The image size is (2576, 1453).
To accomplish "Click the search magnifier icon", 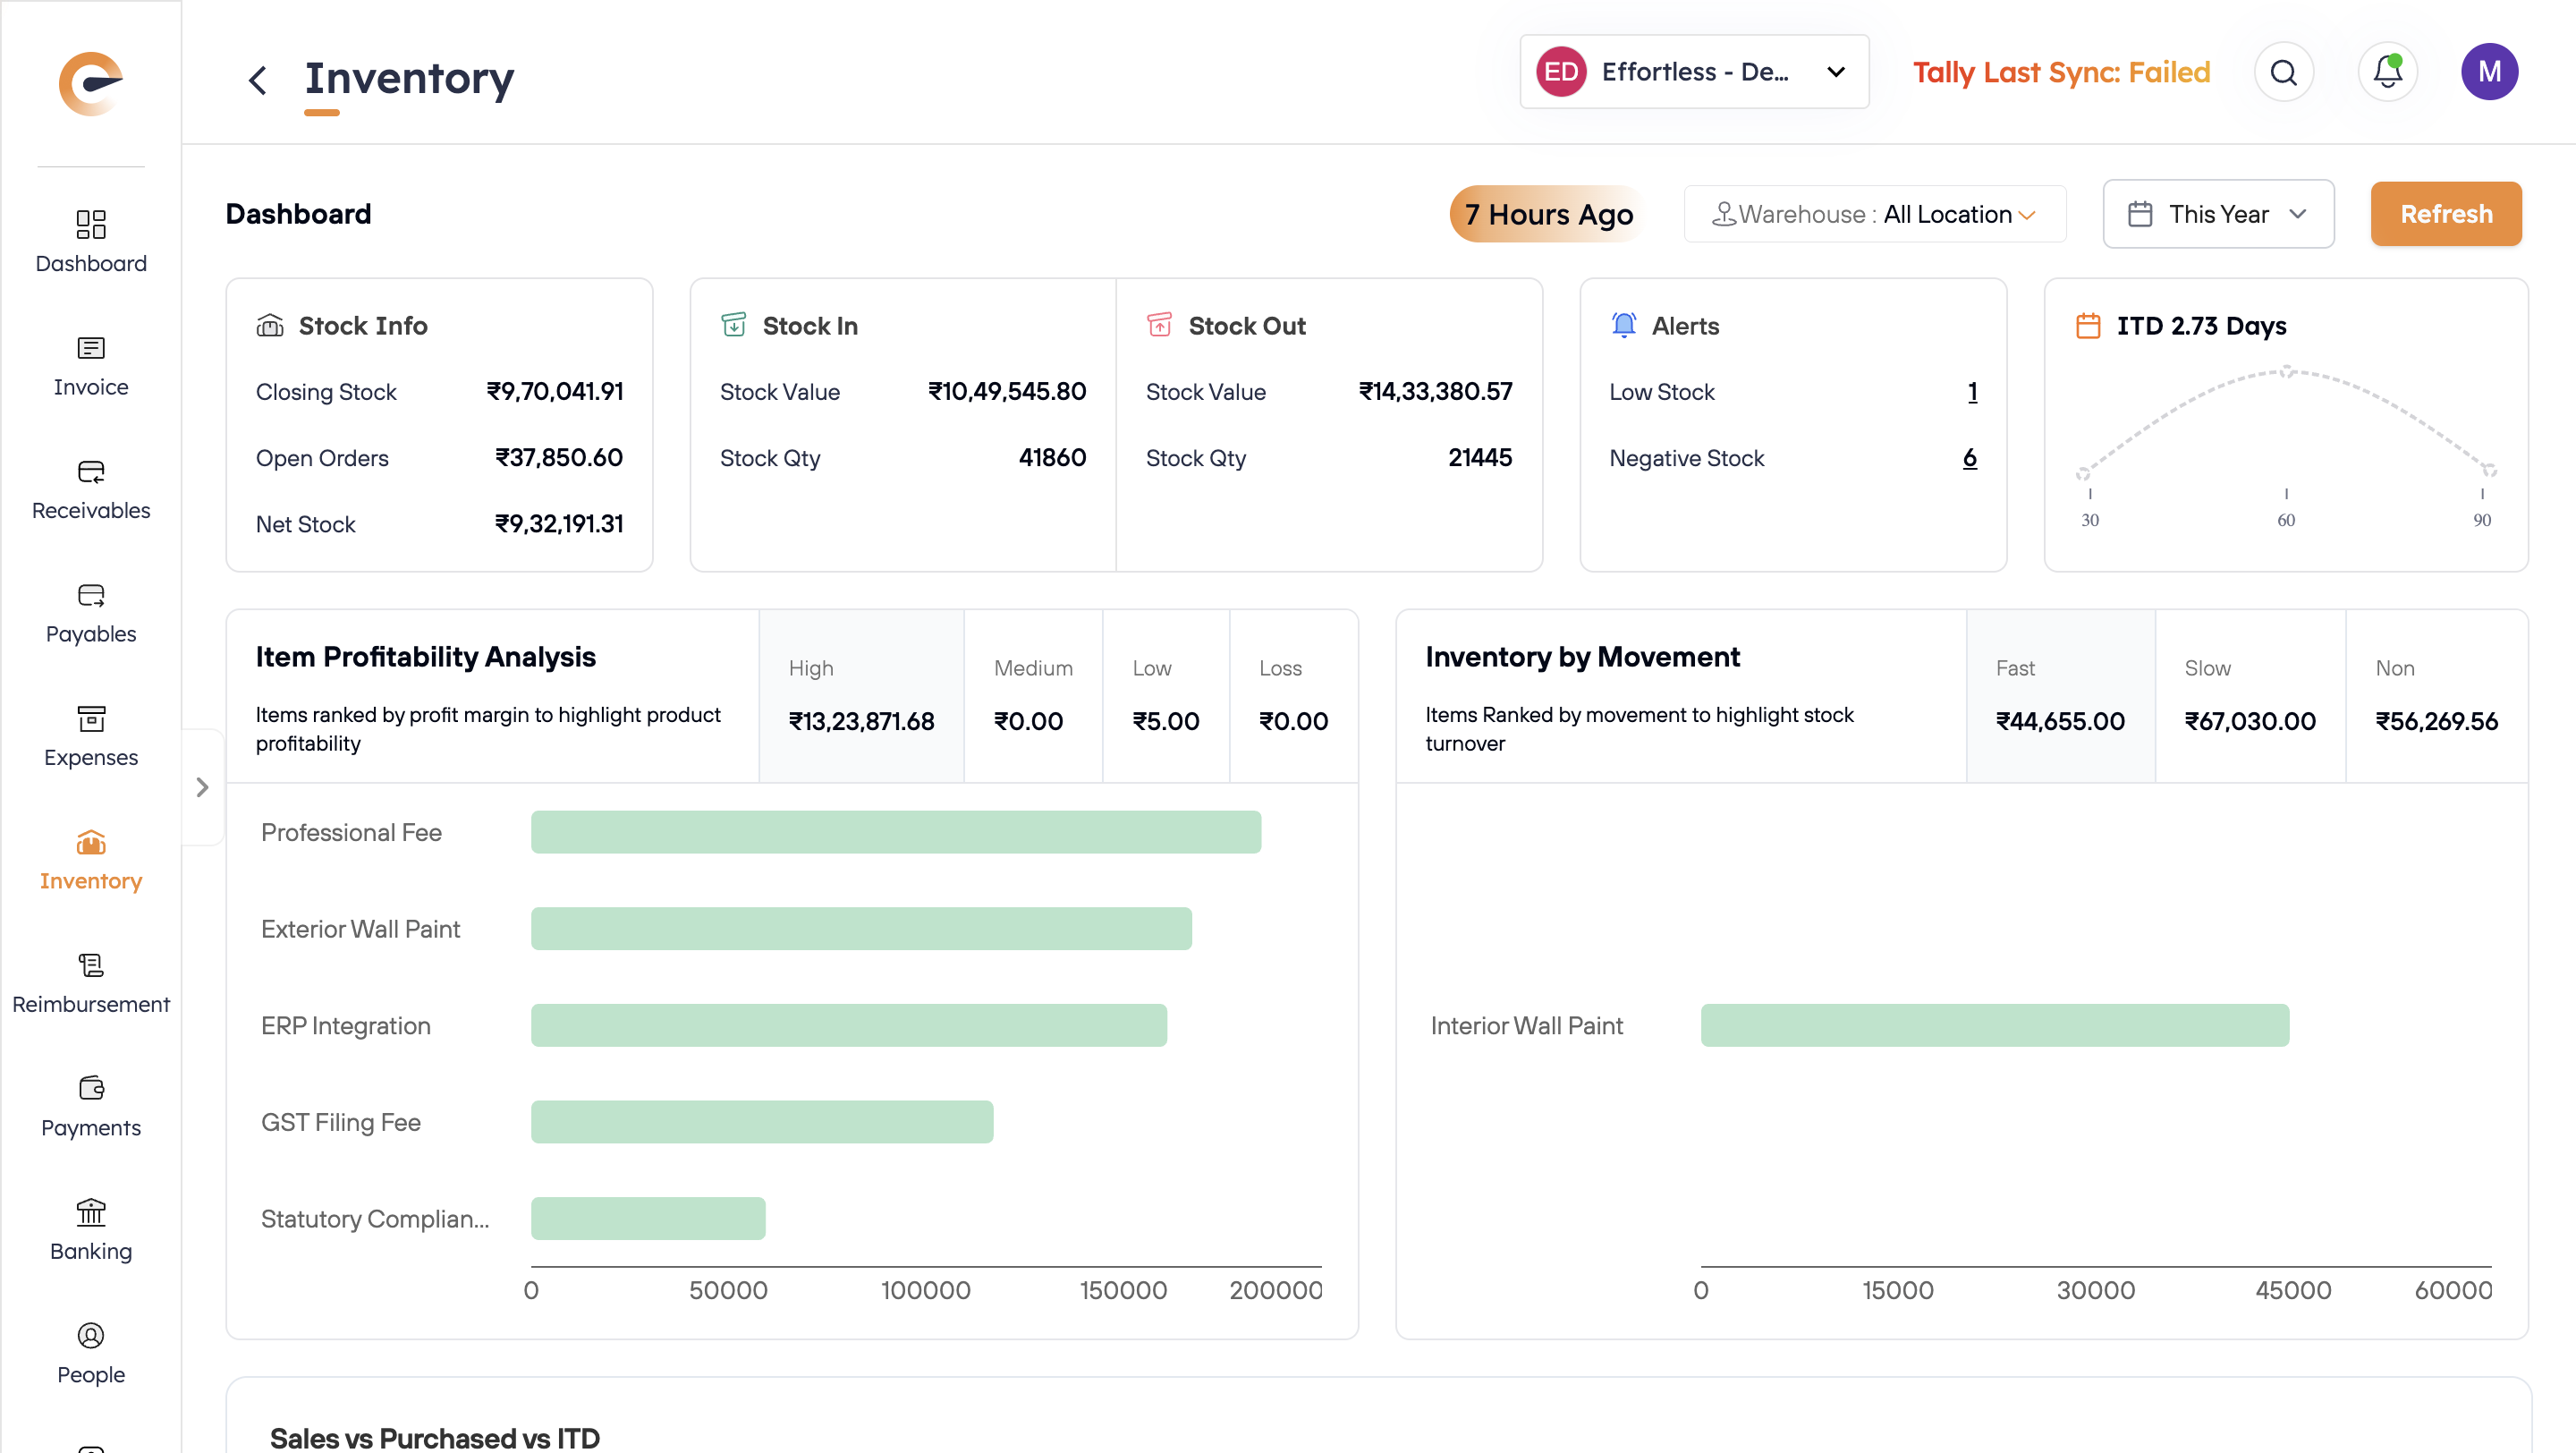I will [2283, 72].
